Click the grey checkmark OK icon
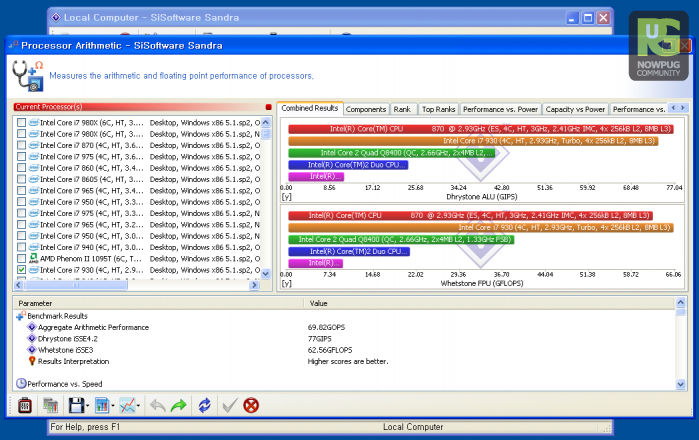 point(230,405)
